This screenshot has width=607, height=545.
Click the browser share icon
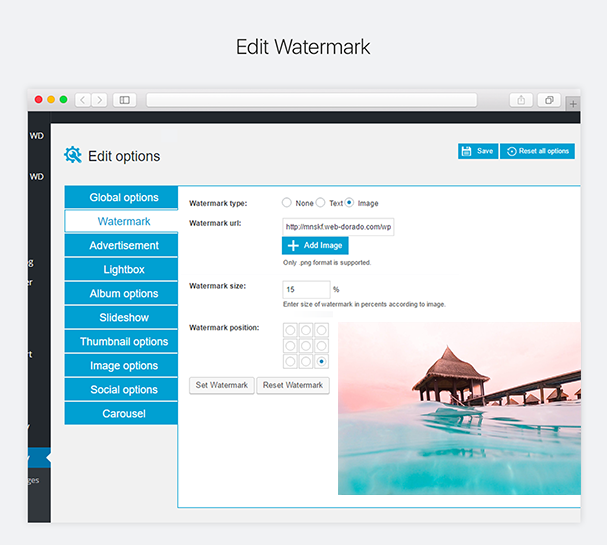point(522,100)
